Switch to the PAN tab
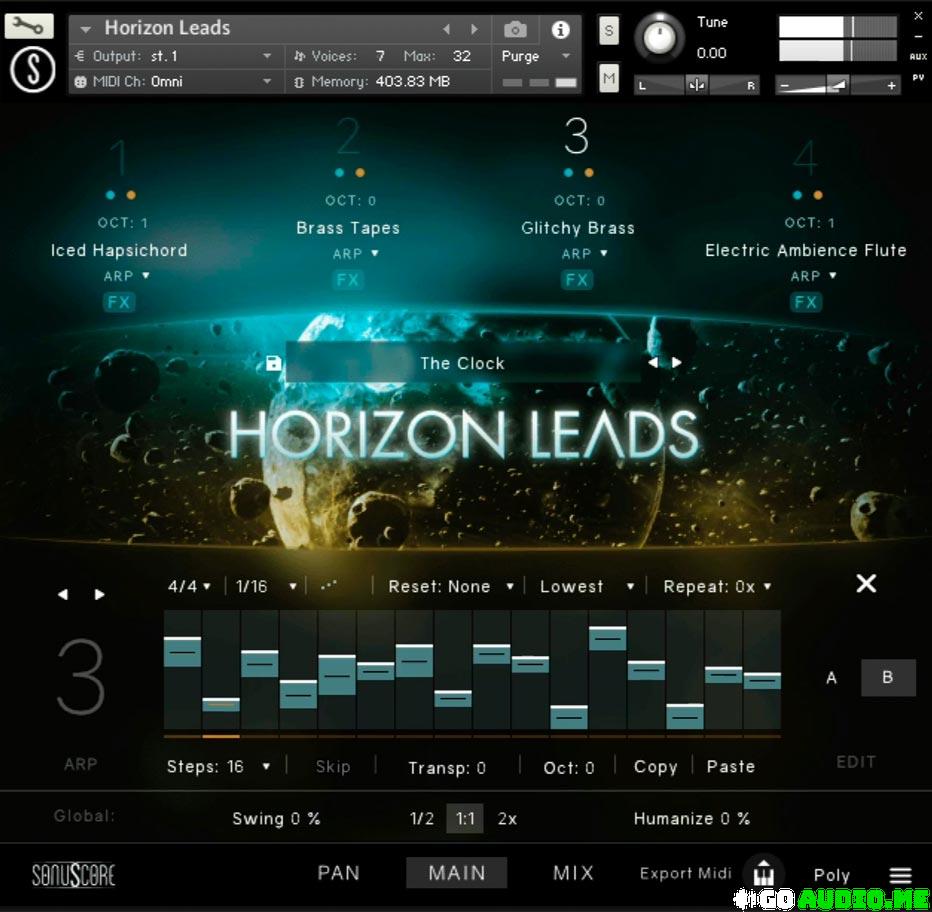The width and height of the screenshot is (932, 912). [x=338, y=873]
